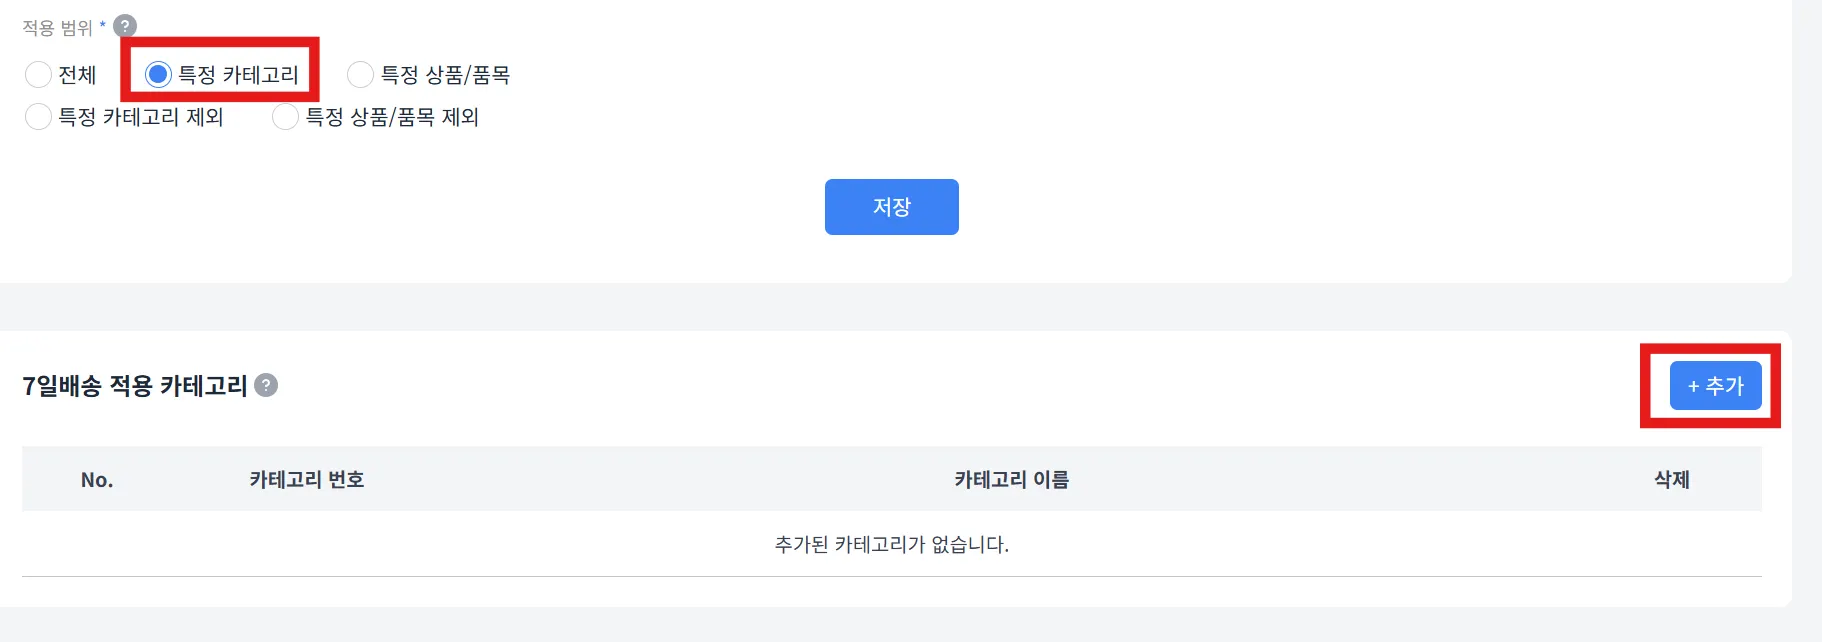Screen dimensions: 1822x642
Task: Click the 적용 범위 field label
Action: (x=57, y=28)
